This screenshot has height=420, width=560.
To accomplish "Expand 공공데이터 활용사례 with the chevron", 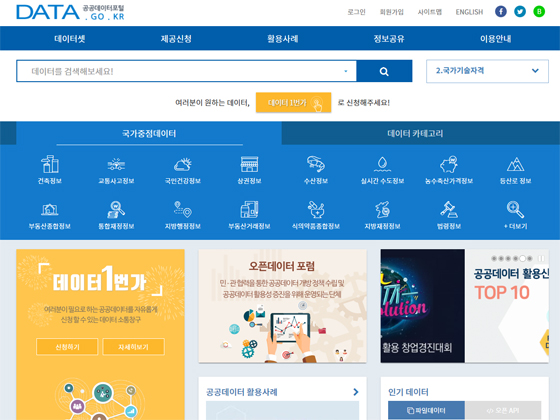I will click(356, 392).
